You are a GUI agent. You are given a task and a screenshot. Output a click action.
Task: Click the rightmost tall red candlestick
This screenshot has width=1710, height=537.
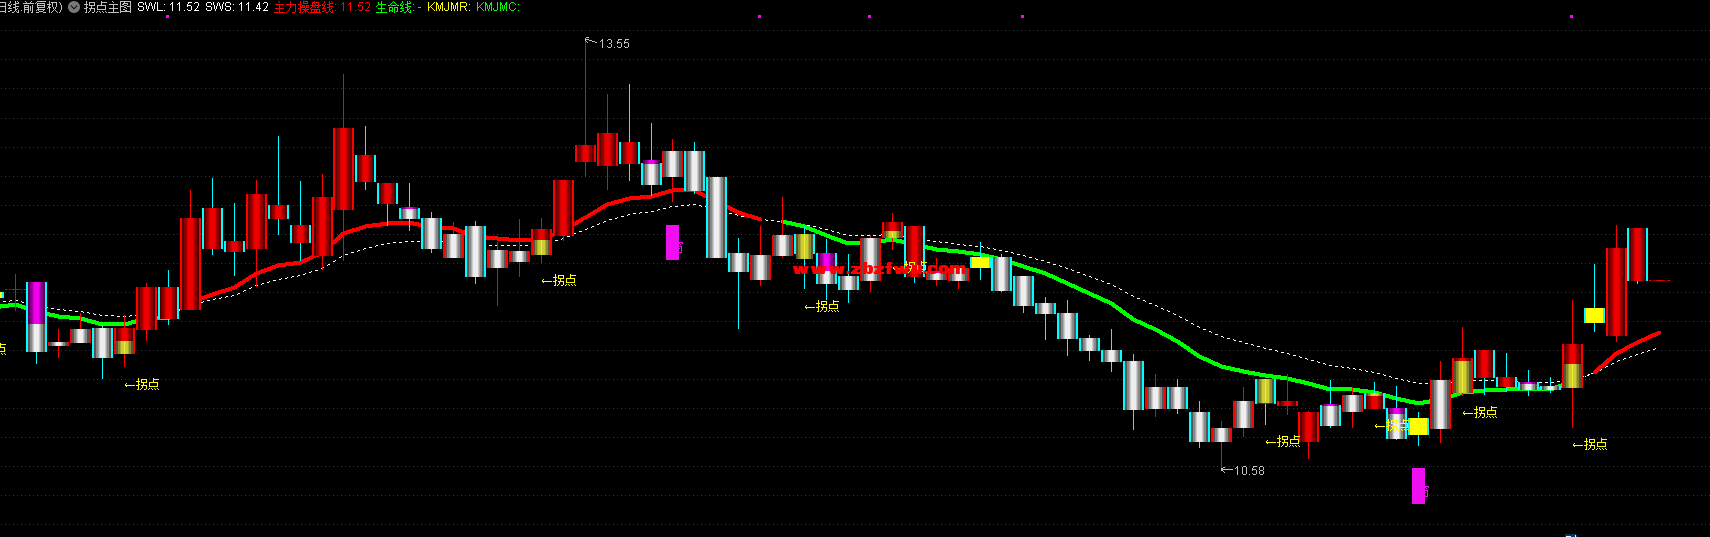[x=1637, y=255]
